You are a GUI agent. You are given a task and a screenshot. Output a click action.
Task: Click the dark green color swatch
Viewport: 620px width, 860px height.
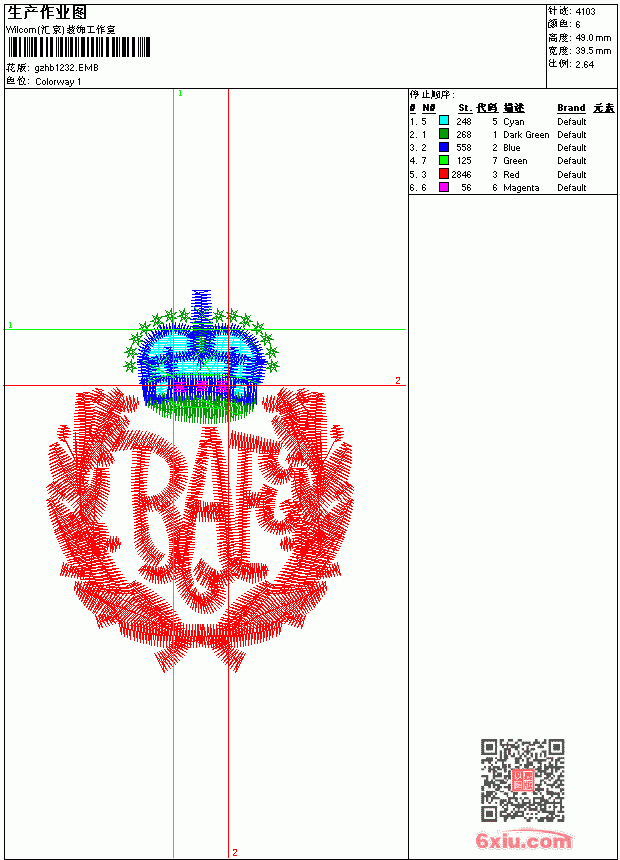coord(444,134)
